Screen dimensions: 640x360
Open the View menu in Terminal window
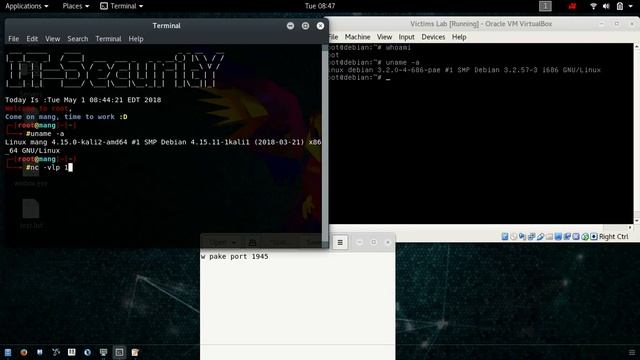point(52,39)
